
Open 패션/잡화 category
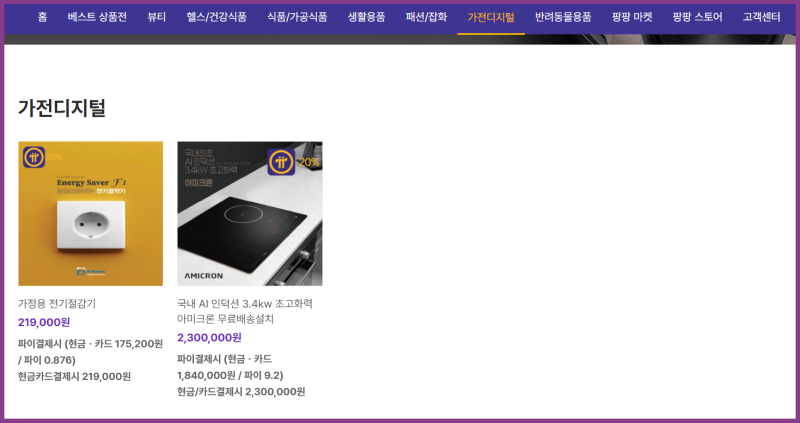click(427, 17)
